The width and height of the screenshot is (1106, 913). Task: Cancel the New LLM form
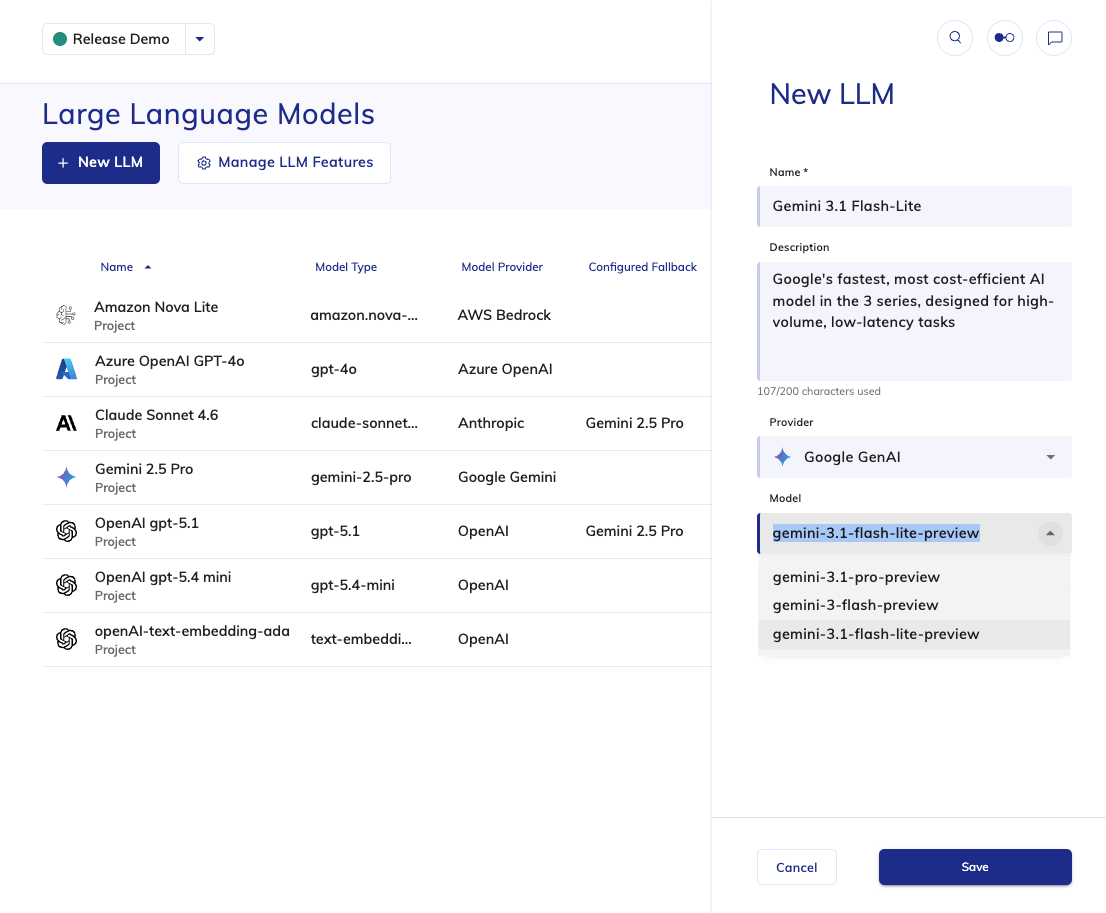point(796,867)
